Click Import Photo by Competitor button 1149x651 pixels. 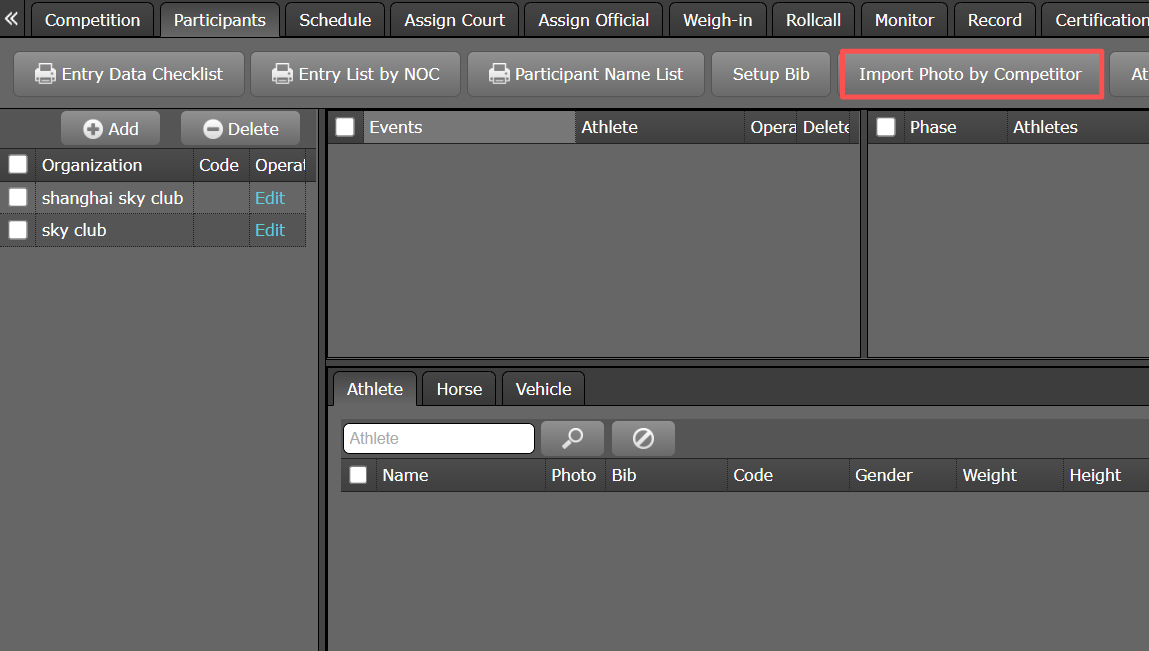(x=970, y=74)
